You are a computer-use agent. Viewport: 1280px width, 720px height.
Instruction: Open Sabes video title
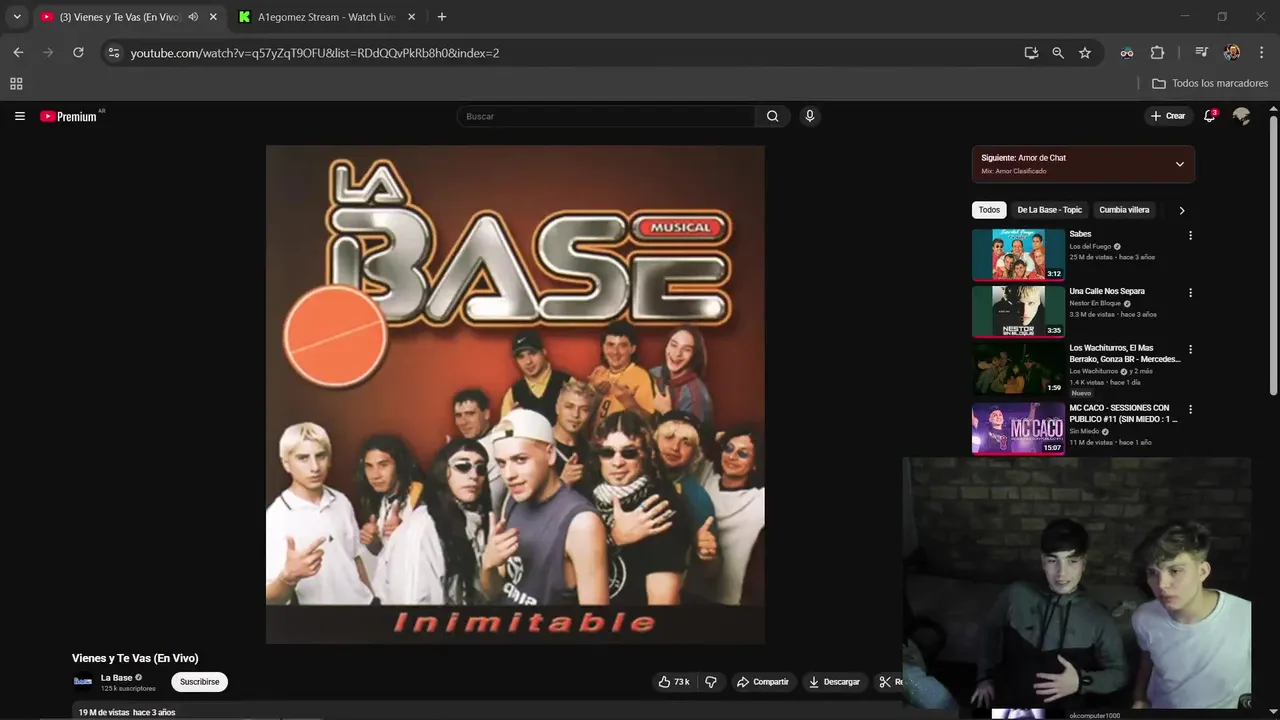1080,234
